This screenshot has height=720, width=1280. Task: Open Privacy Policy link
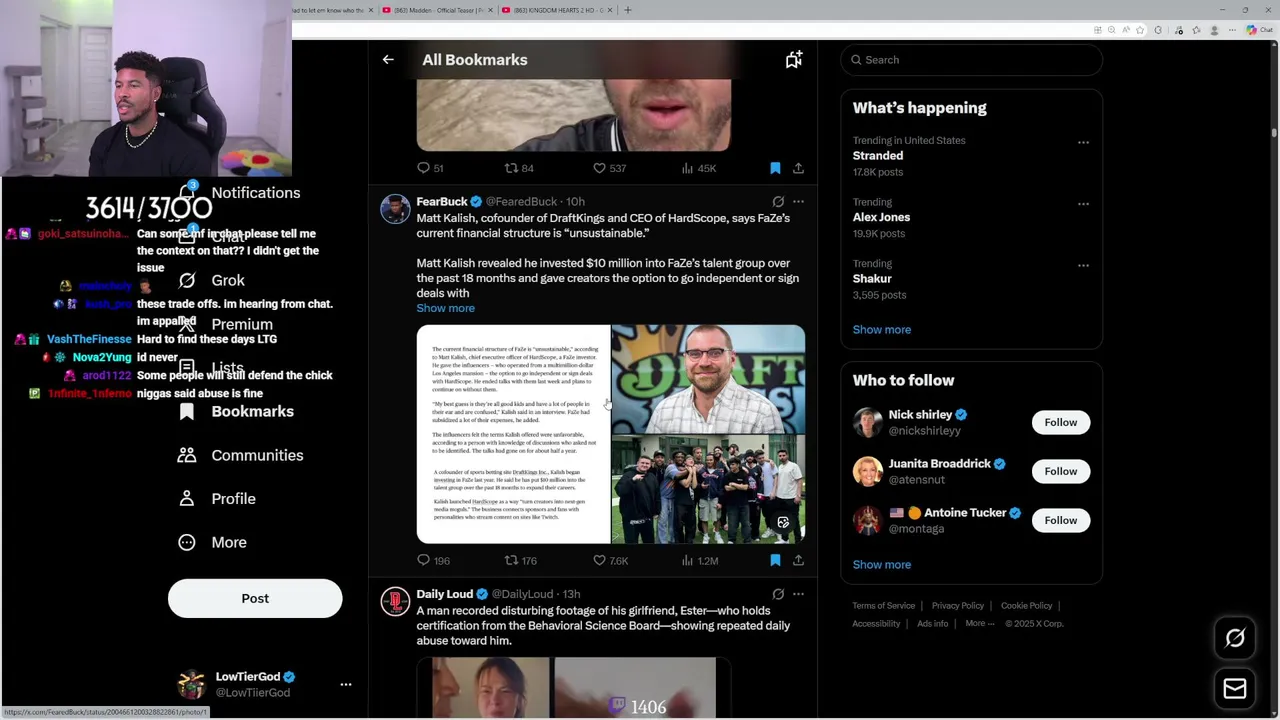point(958,606)
